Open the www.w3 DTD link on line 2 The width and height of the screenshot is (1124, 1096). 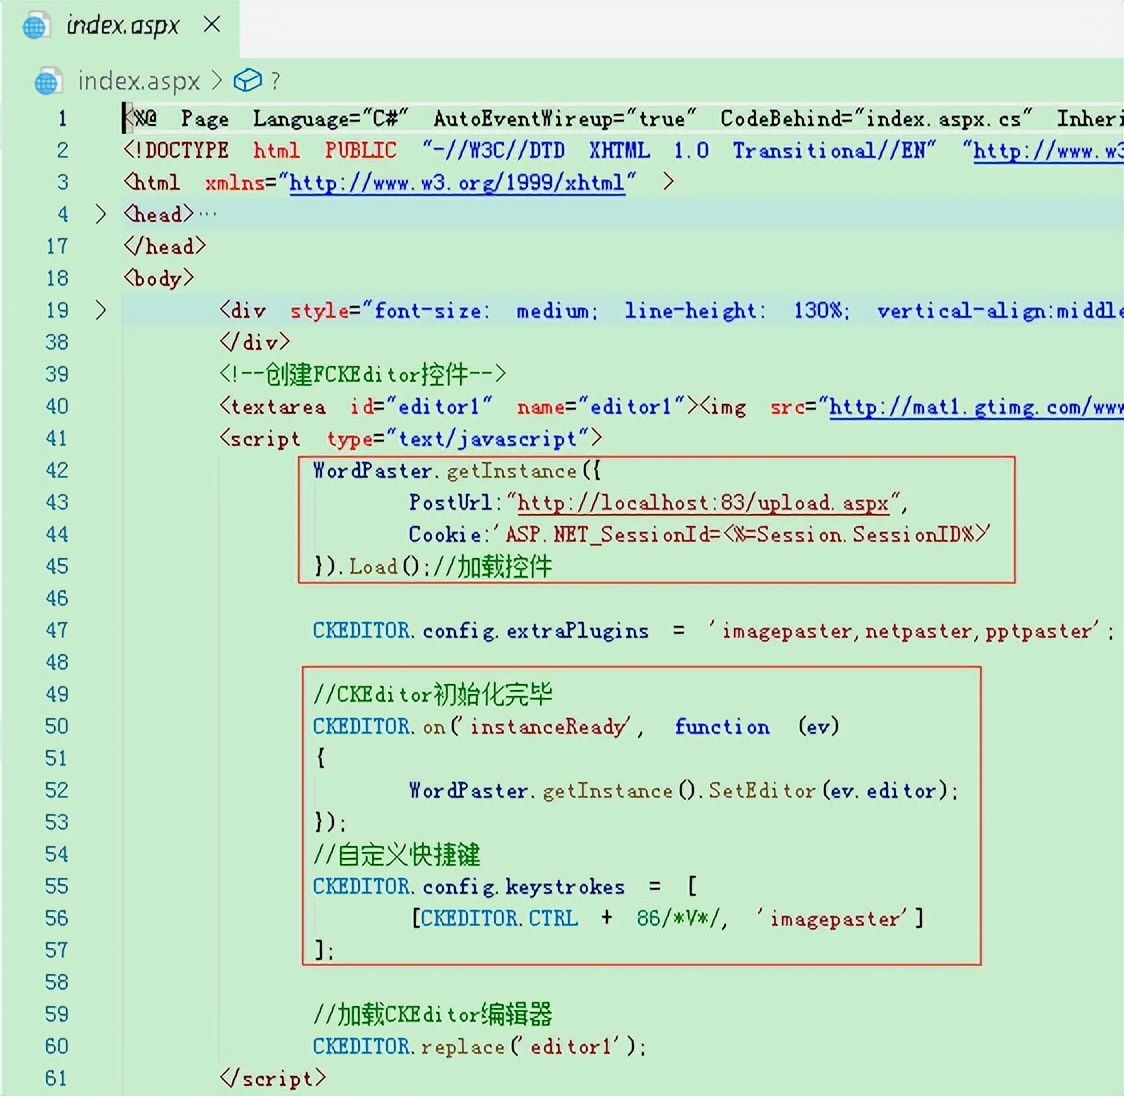click(1048, 151)
